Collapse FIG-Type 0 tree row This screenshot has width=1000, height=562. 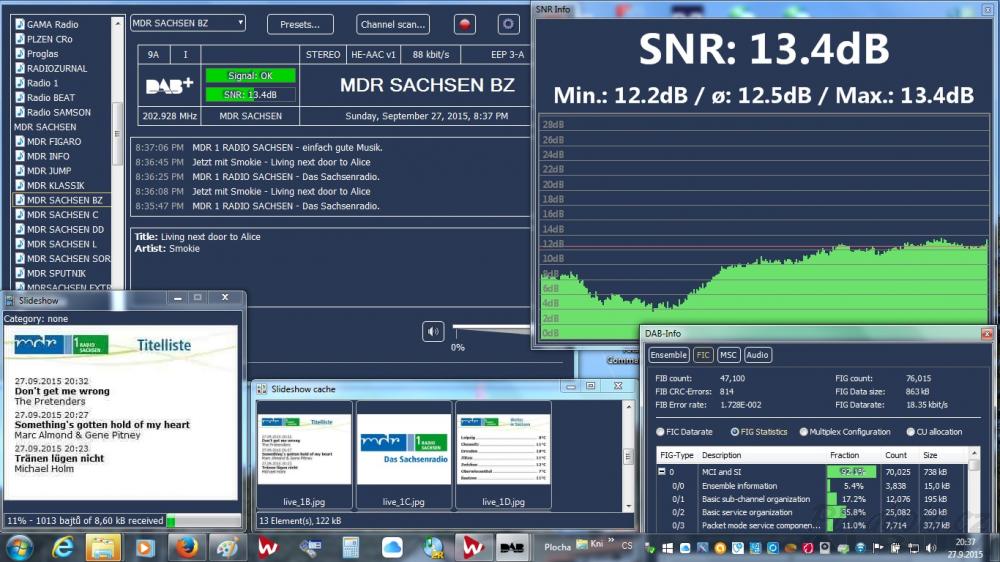tap(661, 472)
